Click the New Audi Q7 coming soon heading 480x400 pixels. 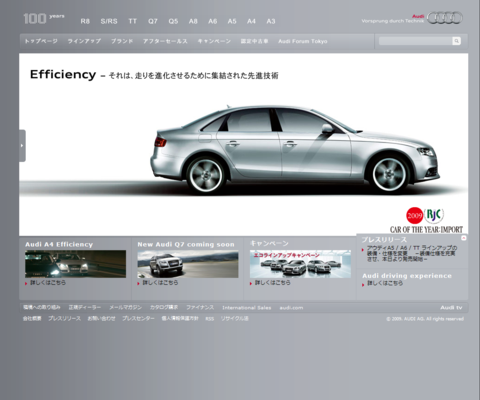[x=186, y=244]
